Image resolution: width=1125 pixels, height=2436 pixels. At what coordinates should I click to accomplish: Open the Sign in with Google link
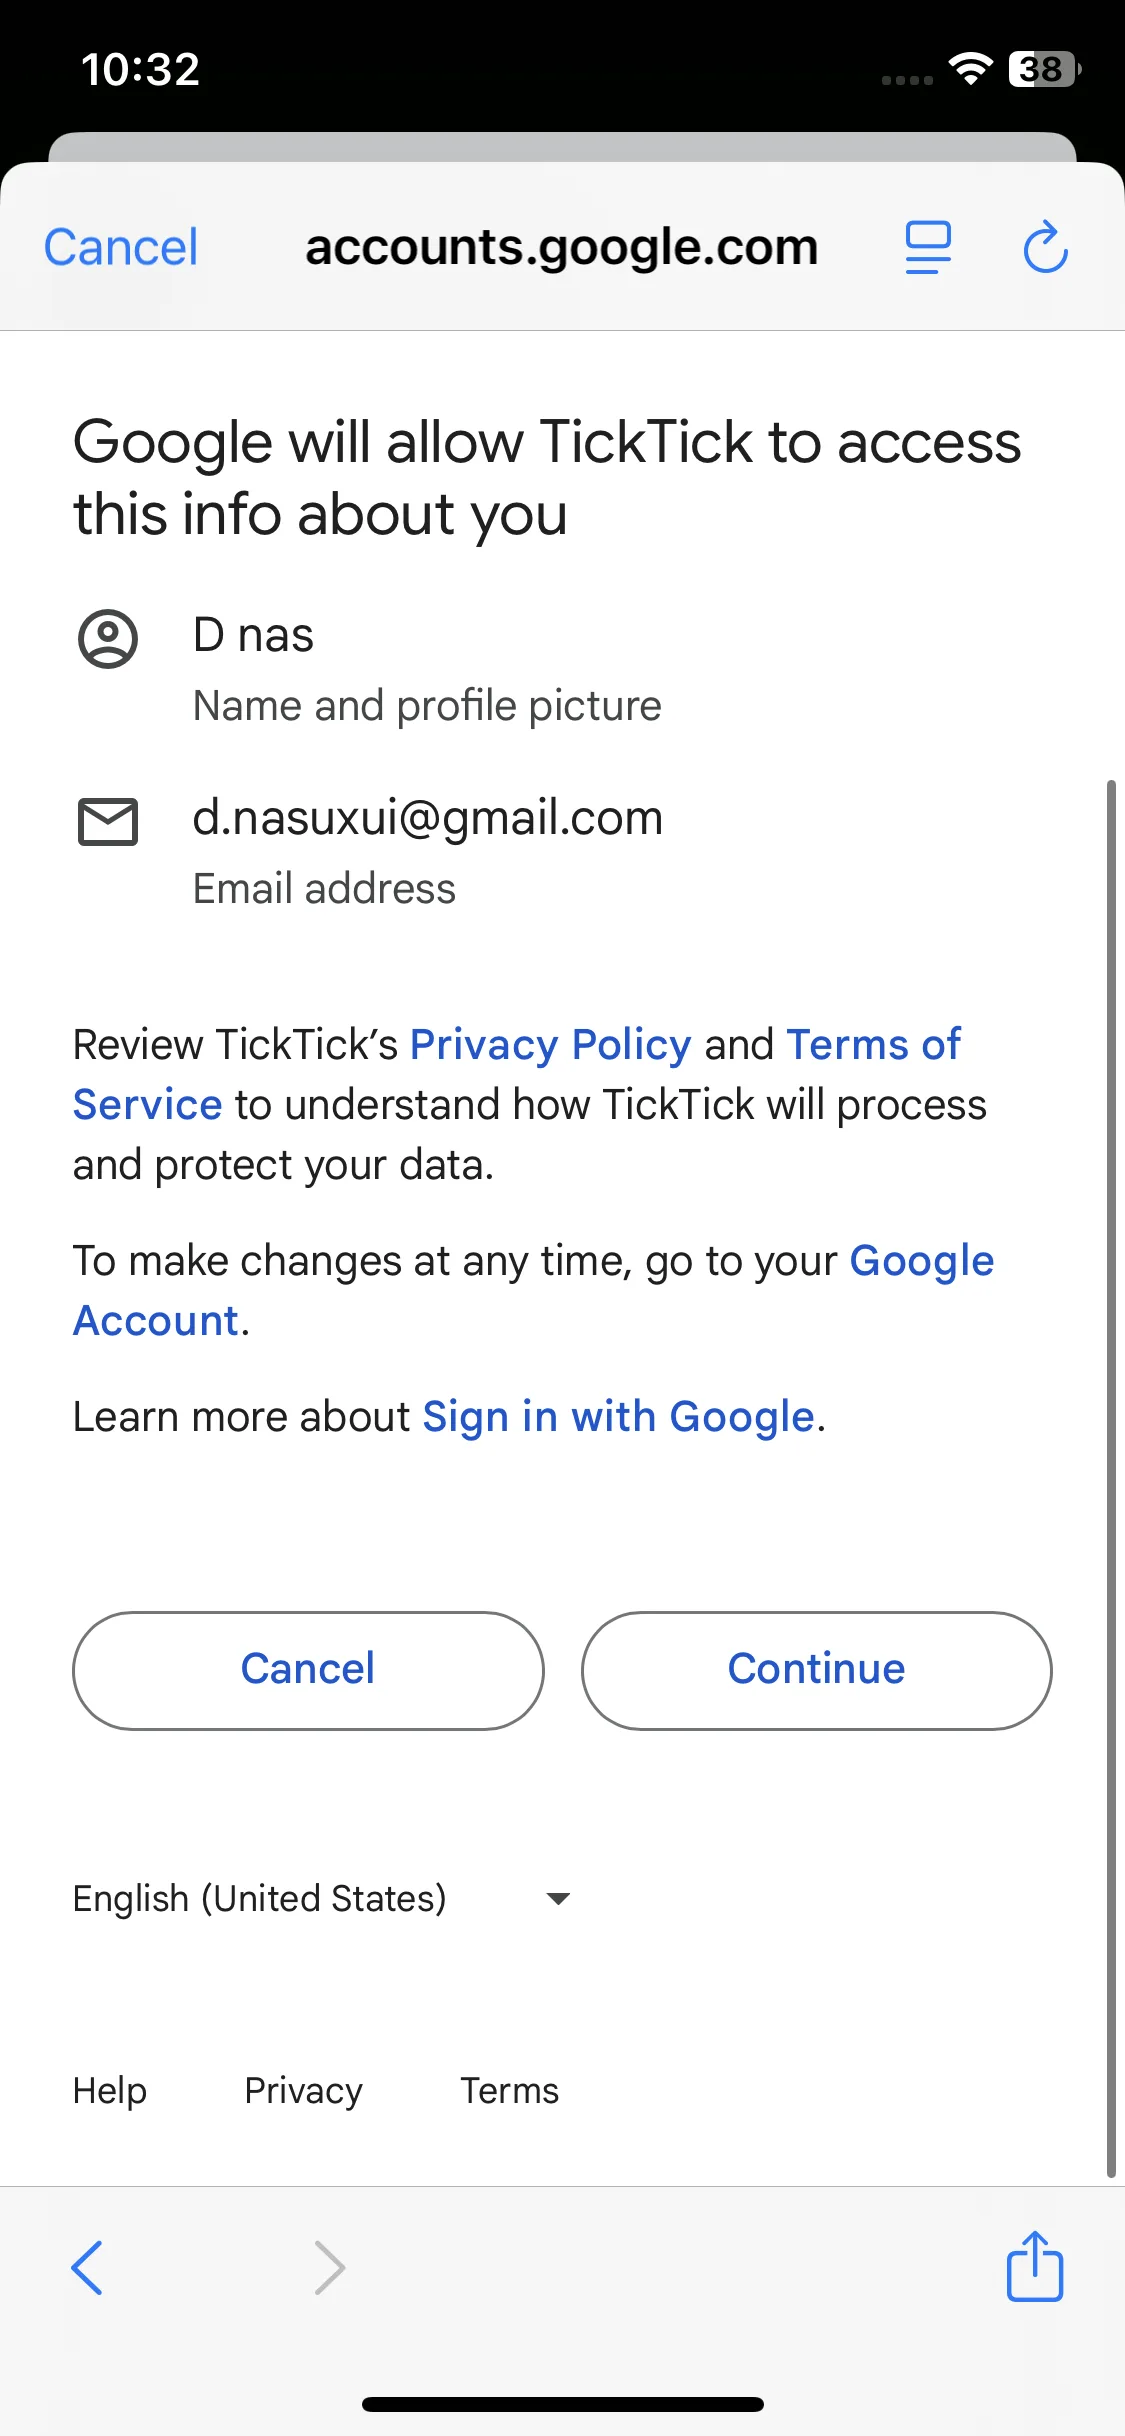[x=618, y=1417]
